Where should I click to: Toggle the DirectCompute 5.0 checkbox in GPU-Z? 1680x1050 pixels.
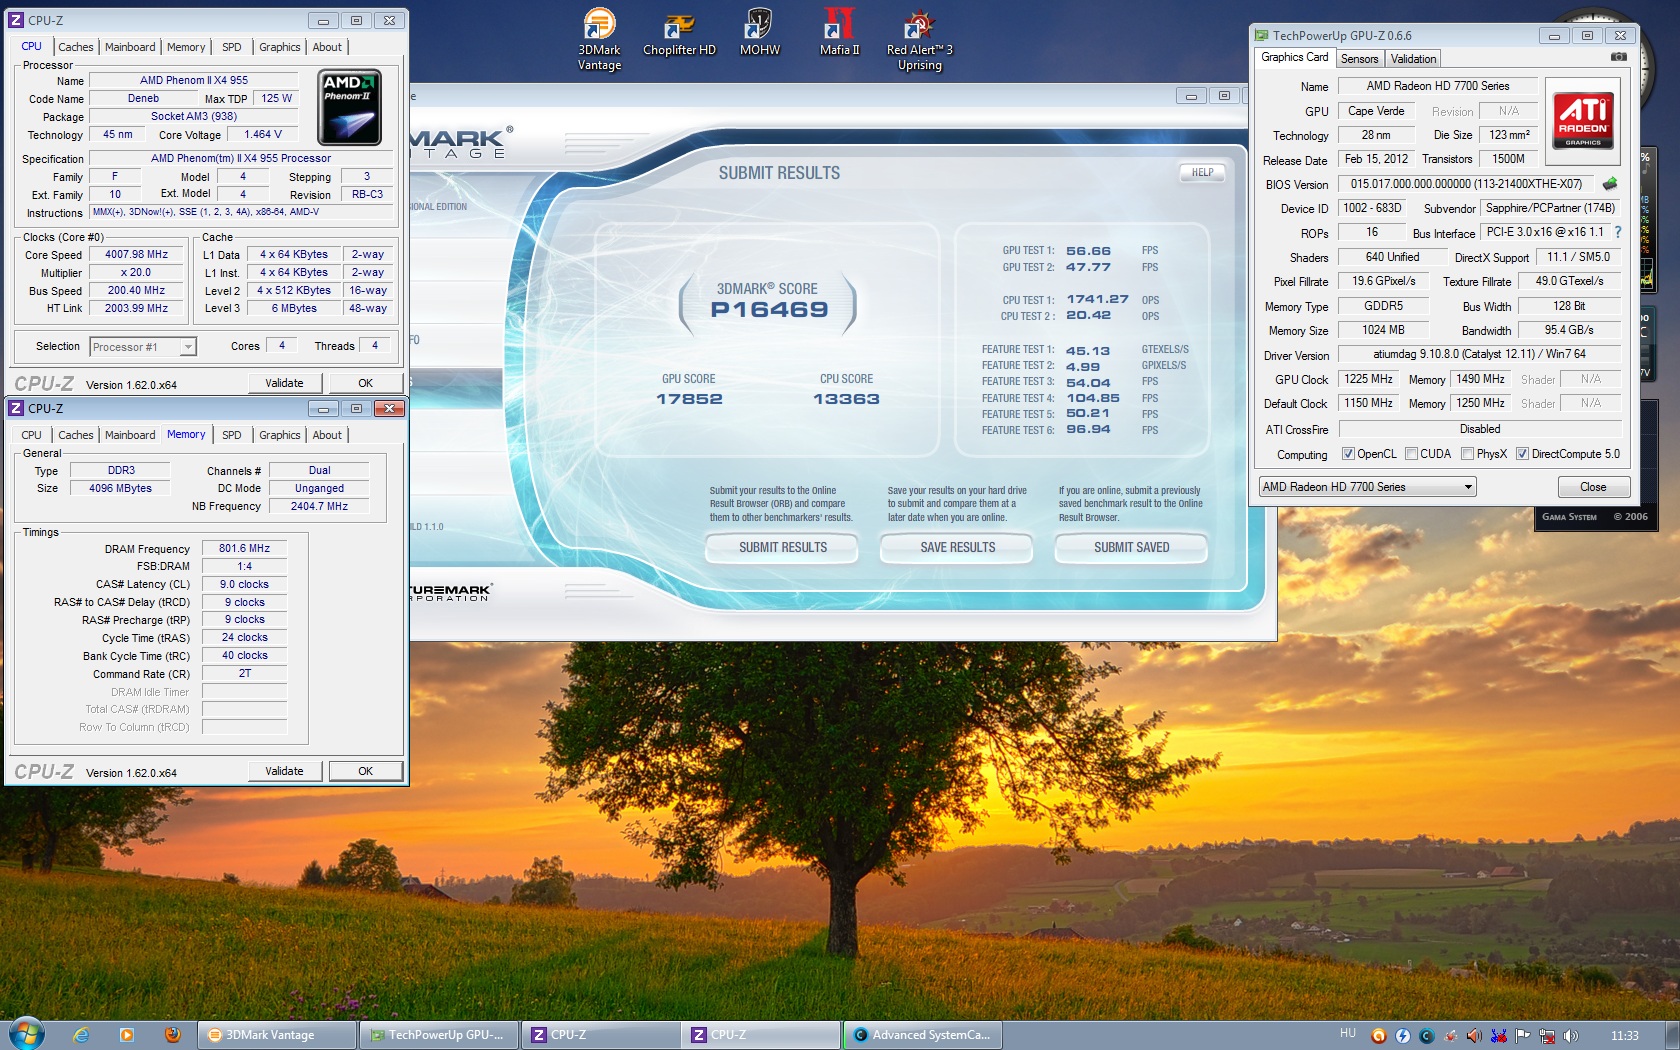coord(1522,454)
